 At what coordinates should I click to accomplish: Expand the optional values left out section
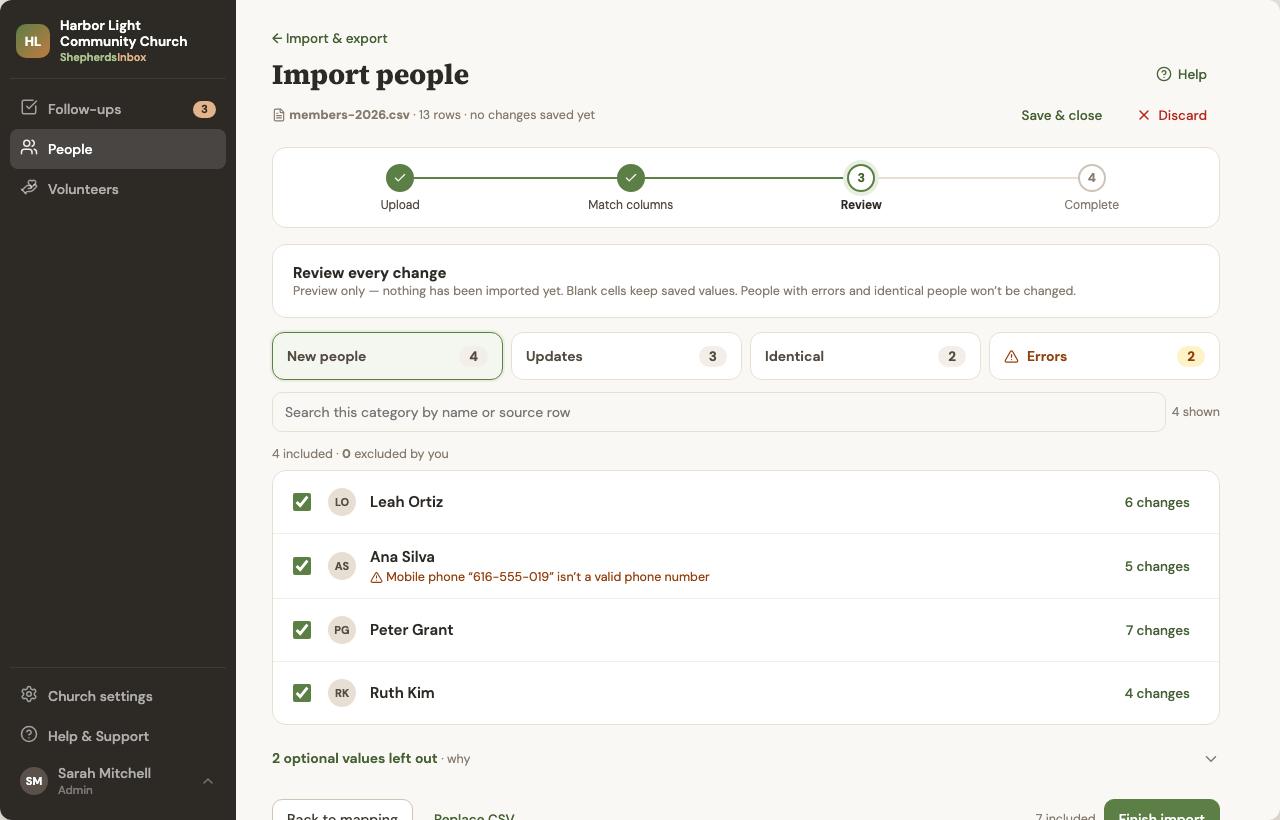[x=746, y=758]
